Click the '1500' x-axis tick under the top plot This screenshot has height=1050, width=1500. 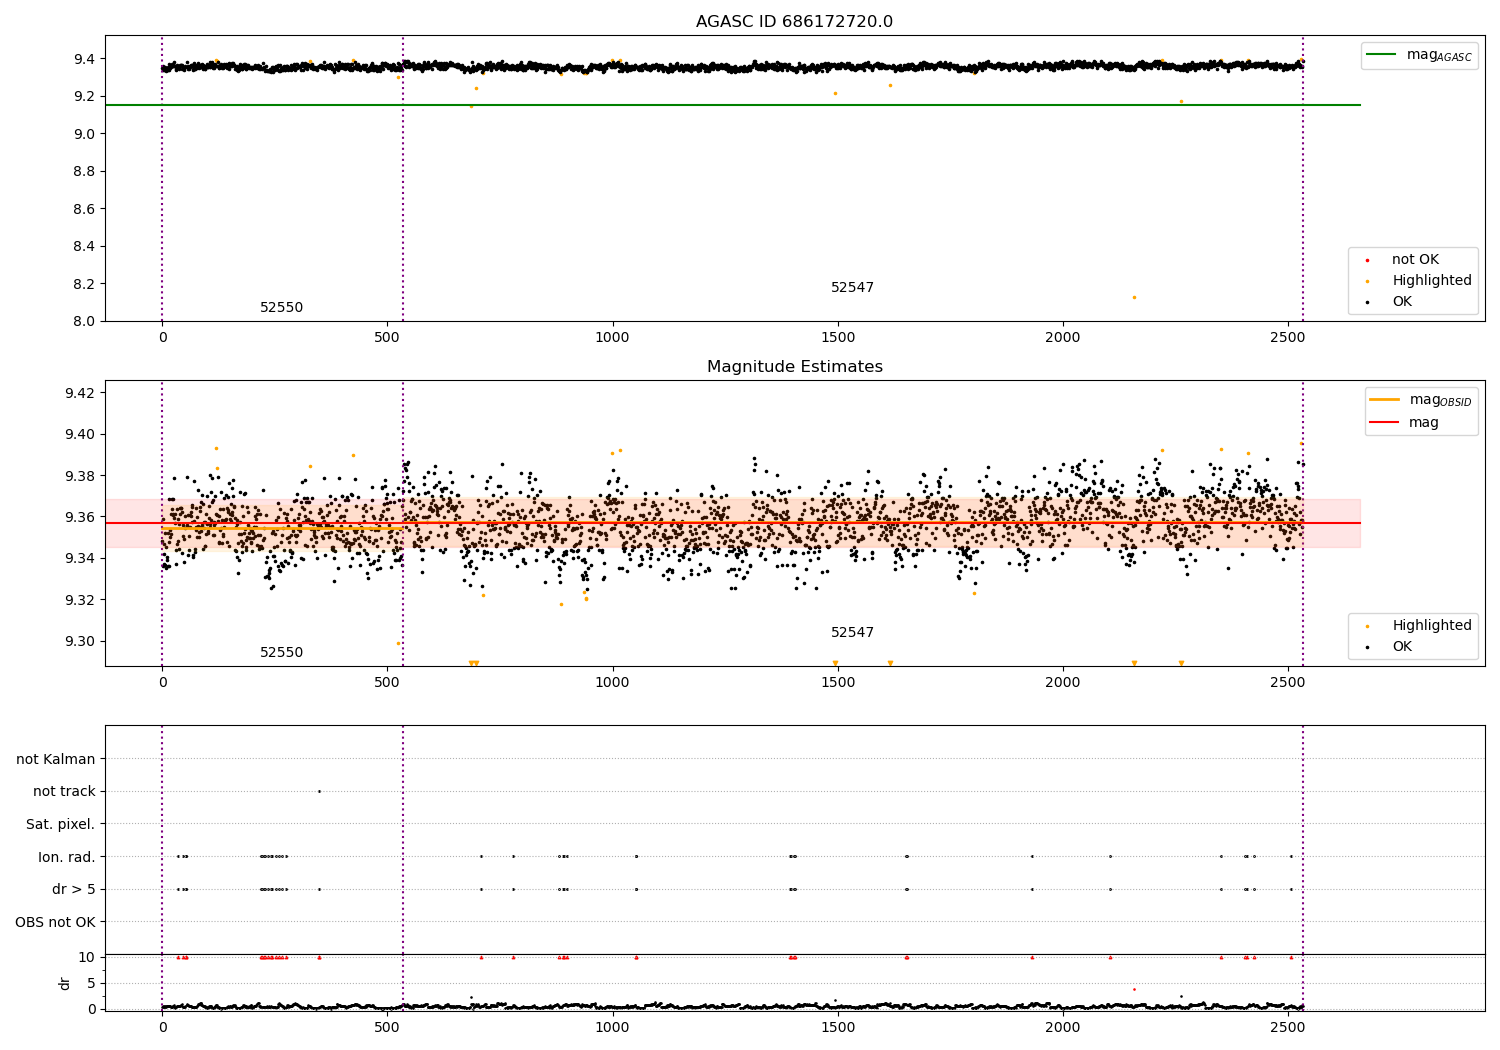point(837,338)
